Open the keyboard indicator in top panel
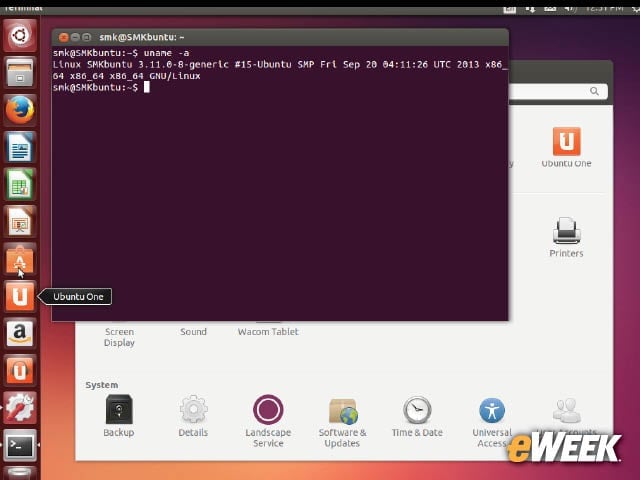 tap(509, 9)
